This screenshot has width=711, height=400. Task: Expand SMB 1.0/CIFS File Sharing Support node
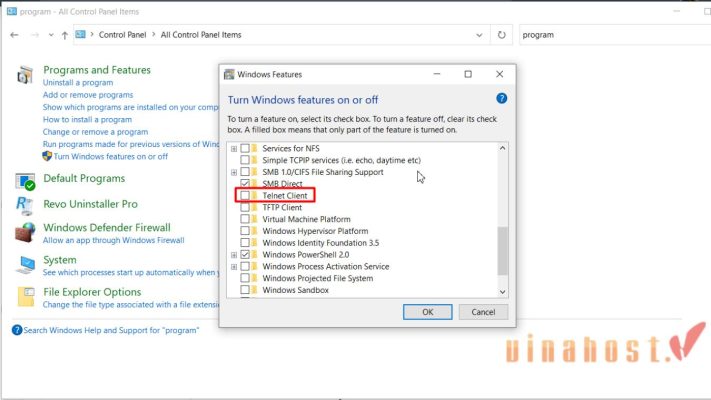(x=234, y=172)
